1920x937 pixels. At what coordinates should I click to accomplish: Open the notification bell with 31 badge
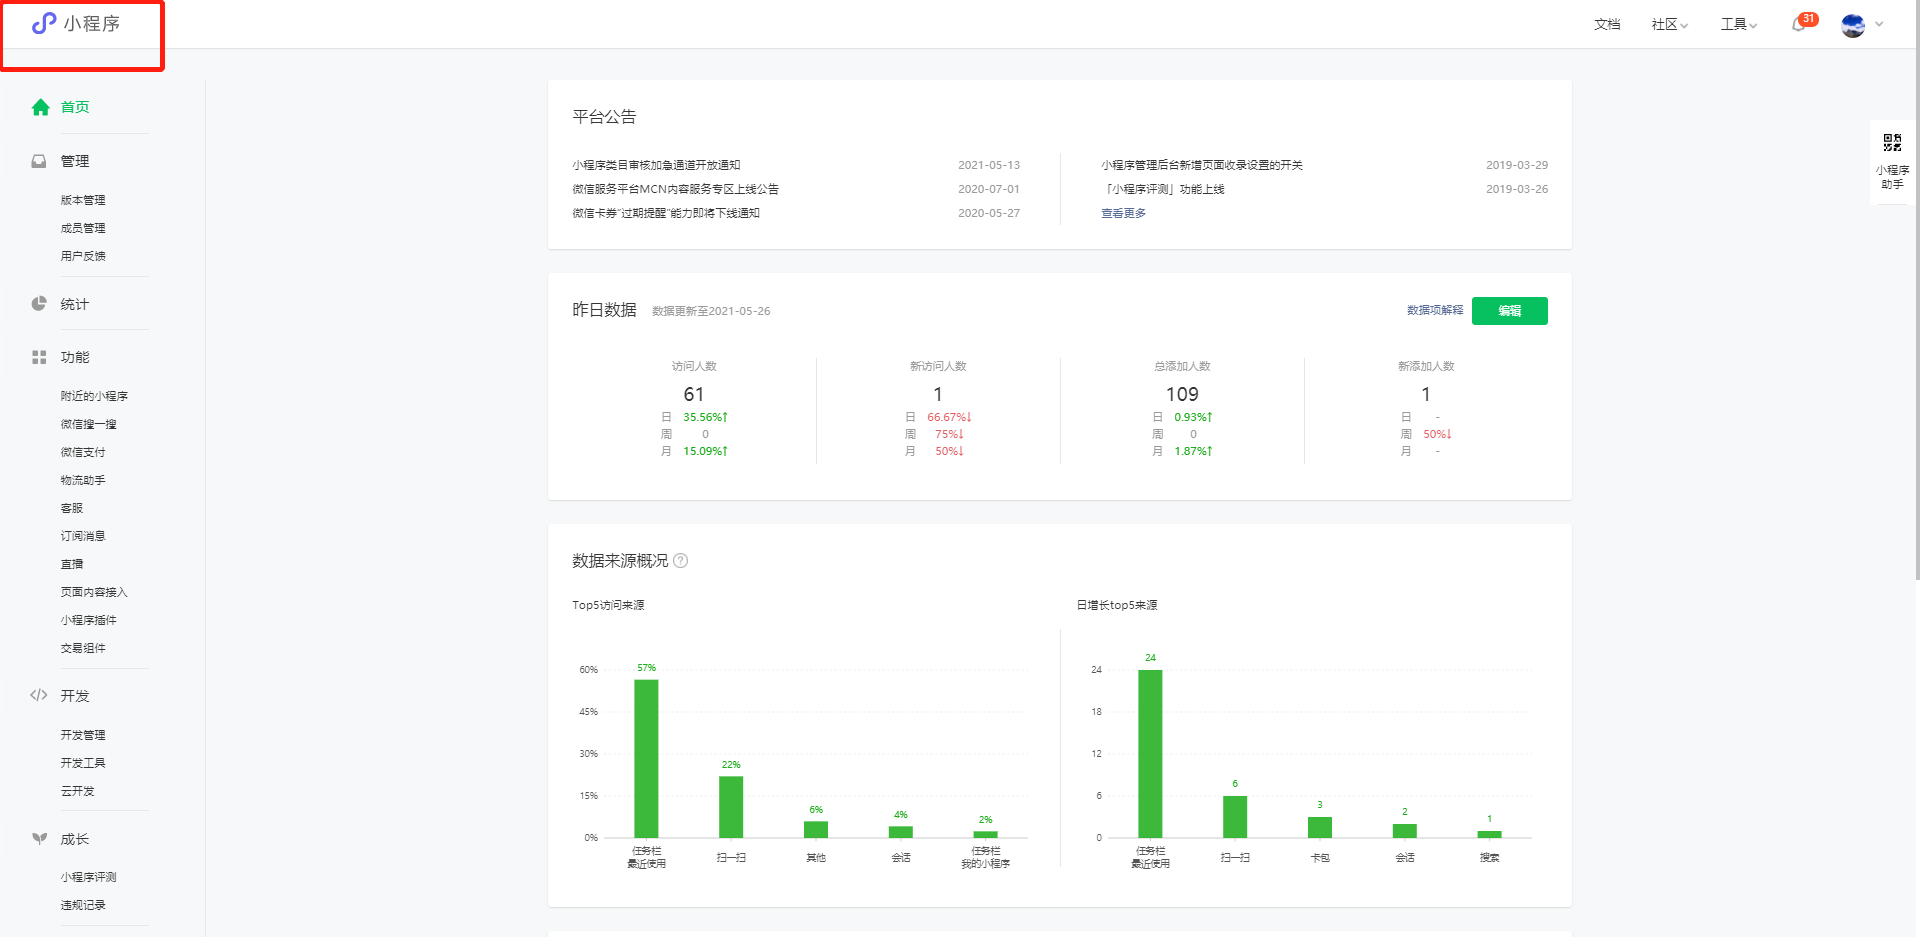(1799, 24)
